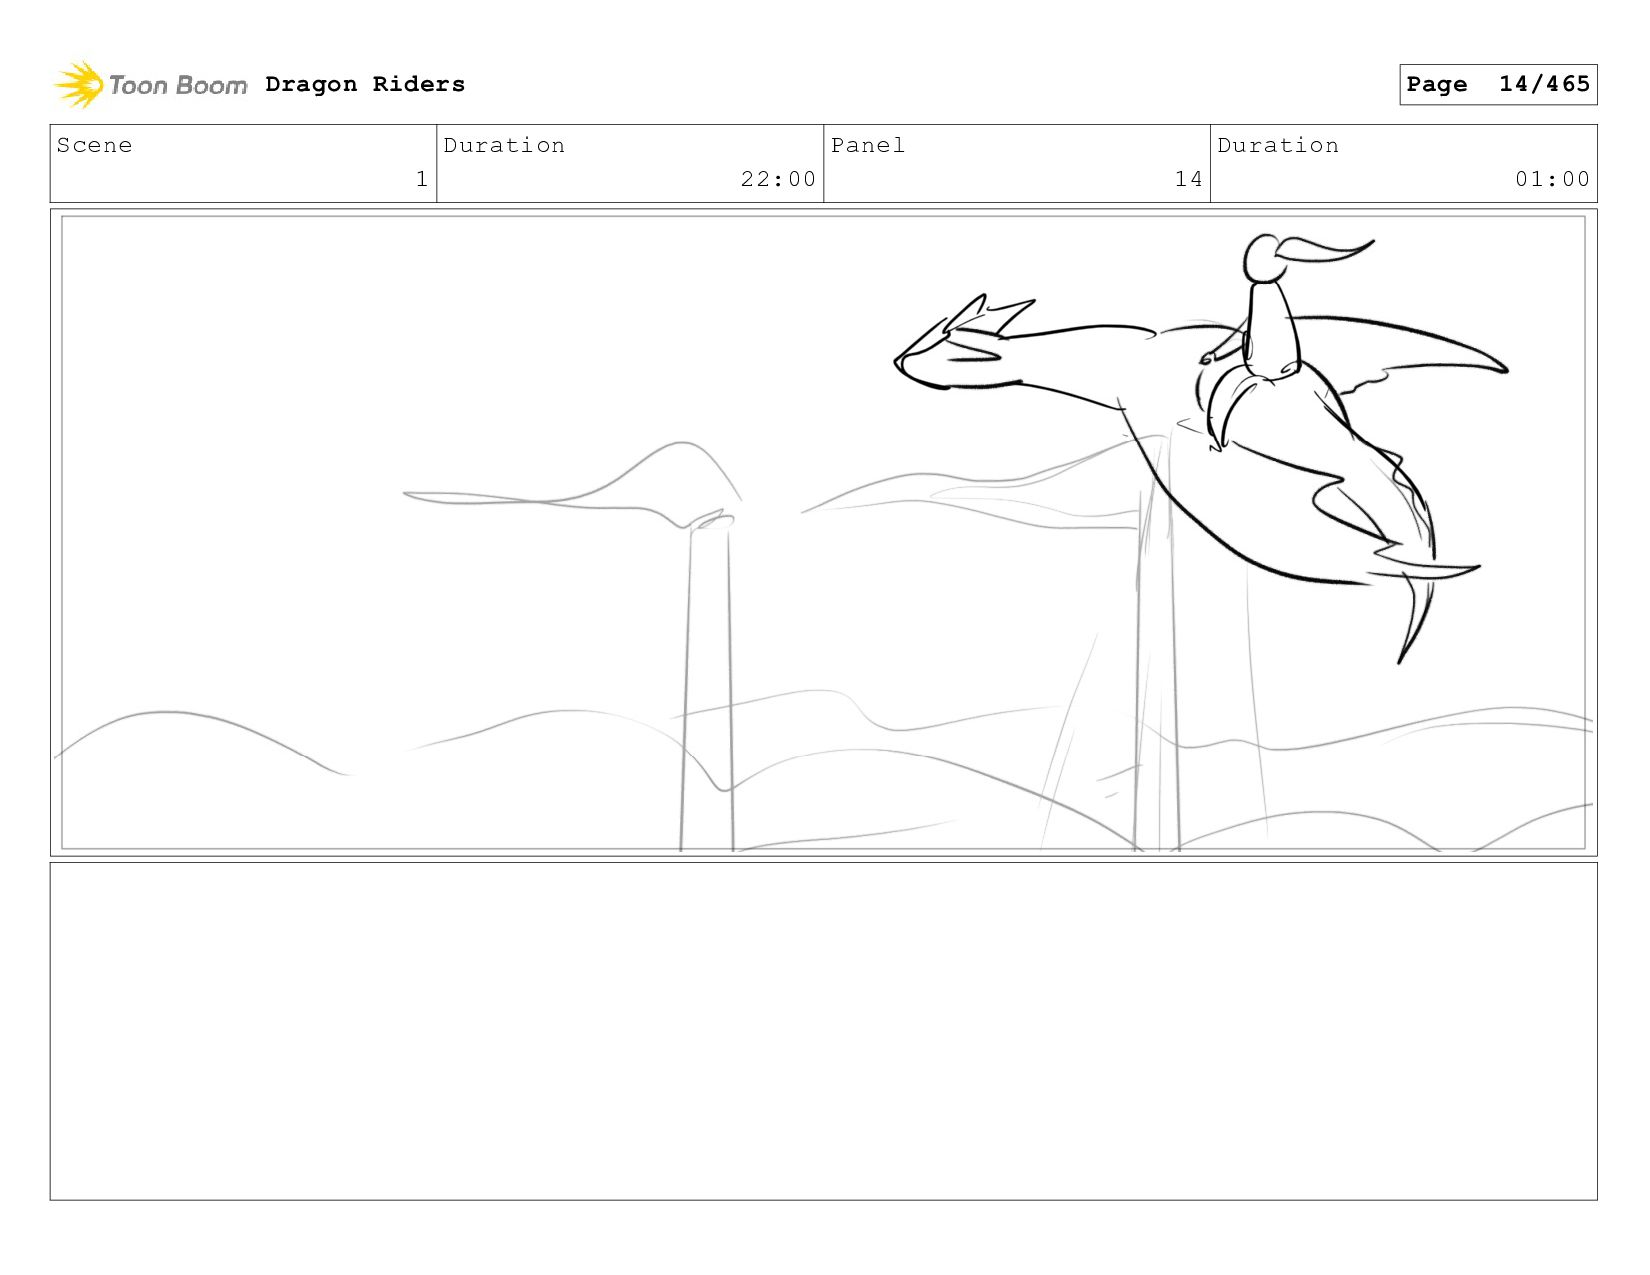This screenshot has height=1275, width=1650.
Task: Click the Toon Boom logo
Action: pyautogui.click(x=150, y=85)
